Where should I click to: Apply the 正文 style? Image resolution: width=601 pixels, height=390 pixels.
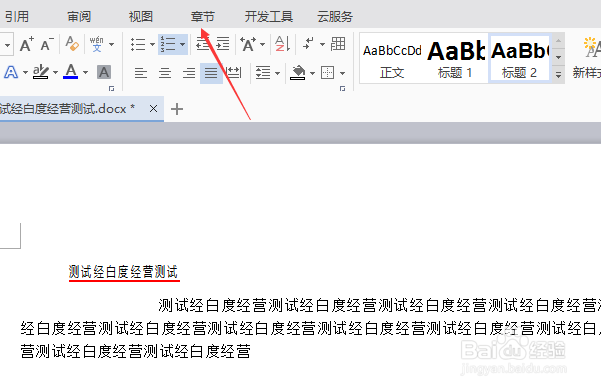pos(392,59)
